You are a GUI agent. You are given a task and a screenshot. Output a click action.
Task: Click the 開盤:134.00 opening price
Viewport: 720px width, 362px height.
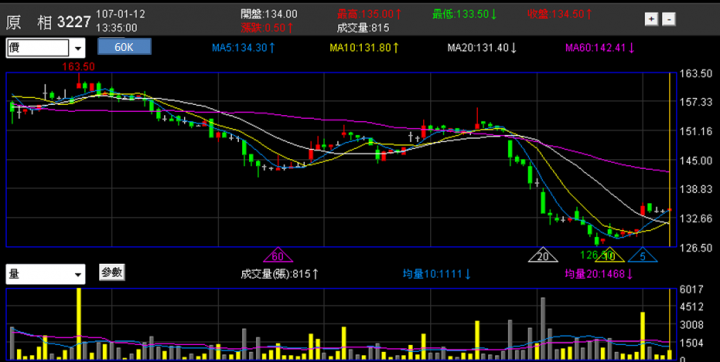(269, 14)
